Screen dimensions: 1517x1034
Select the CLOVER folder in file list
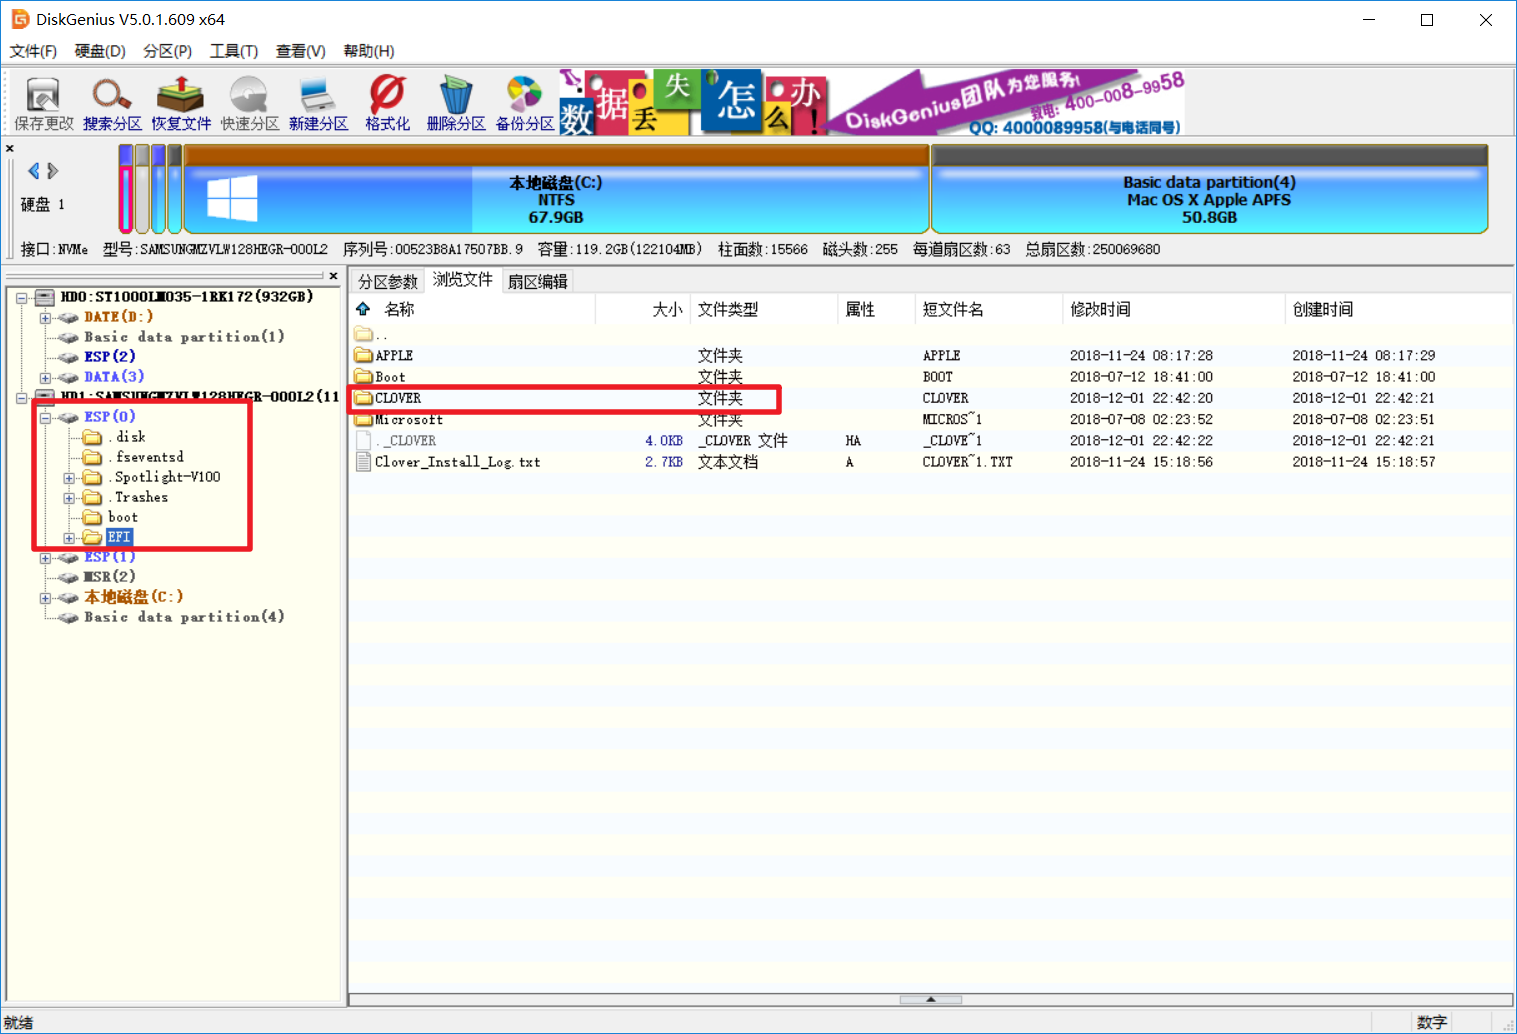pyautogui.click(x=398, y=398)
